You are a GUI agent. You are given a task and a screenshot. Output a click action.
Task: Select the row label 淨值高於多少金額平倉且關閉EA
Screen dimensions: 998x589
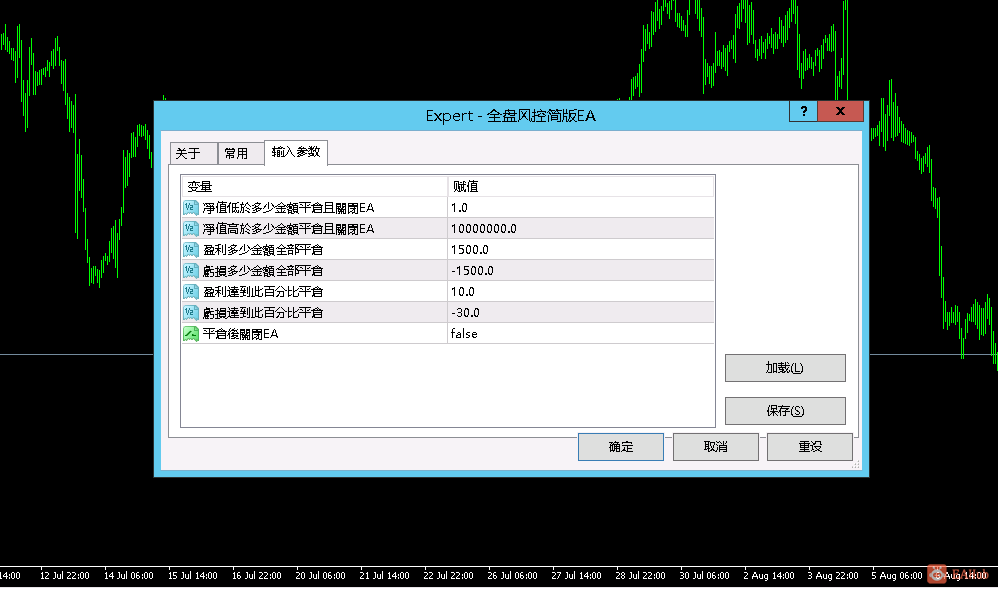[288, 229]
